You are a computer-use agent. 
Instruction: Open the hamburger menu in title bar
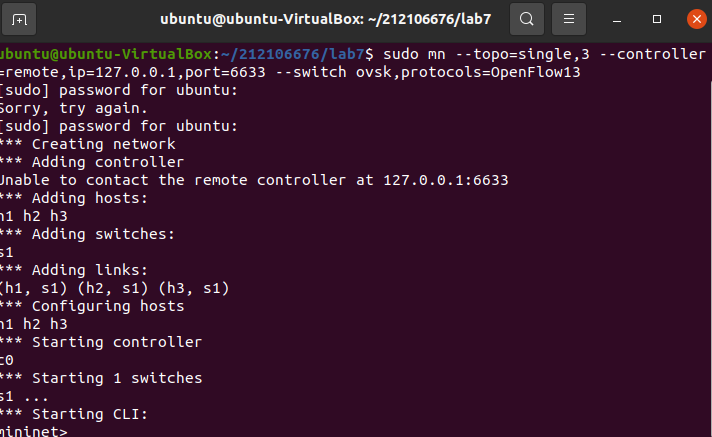(569, 19)
